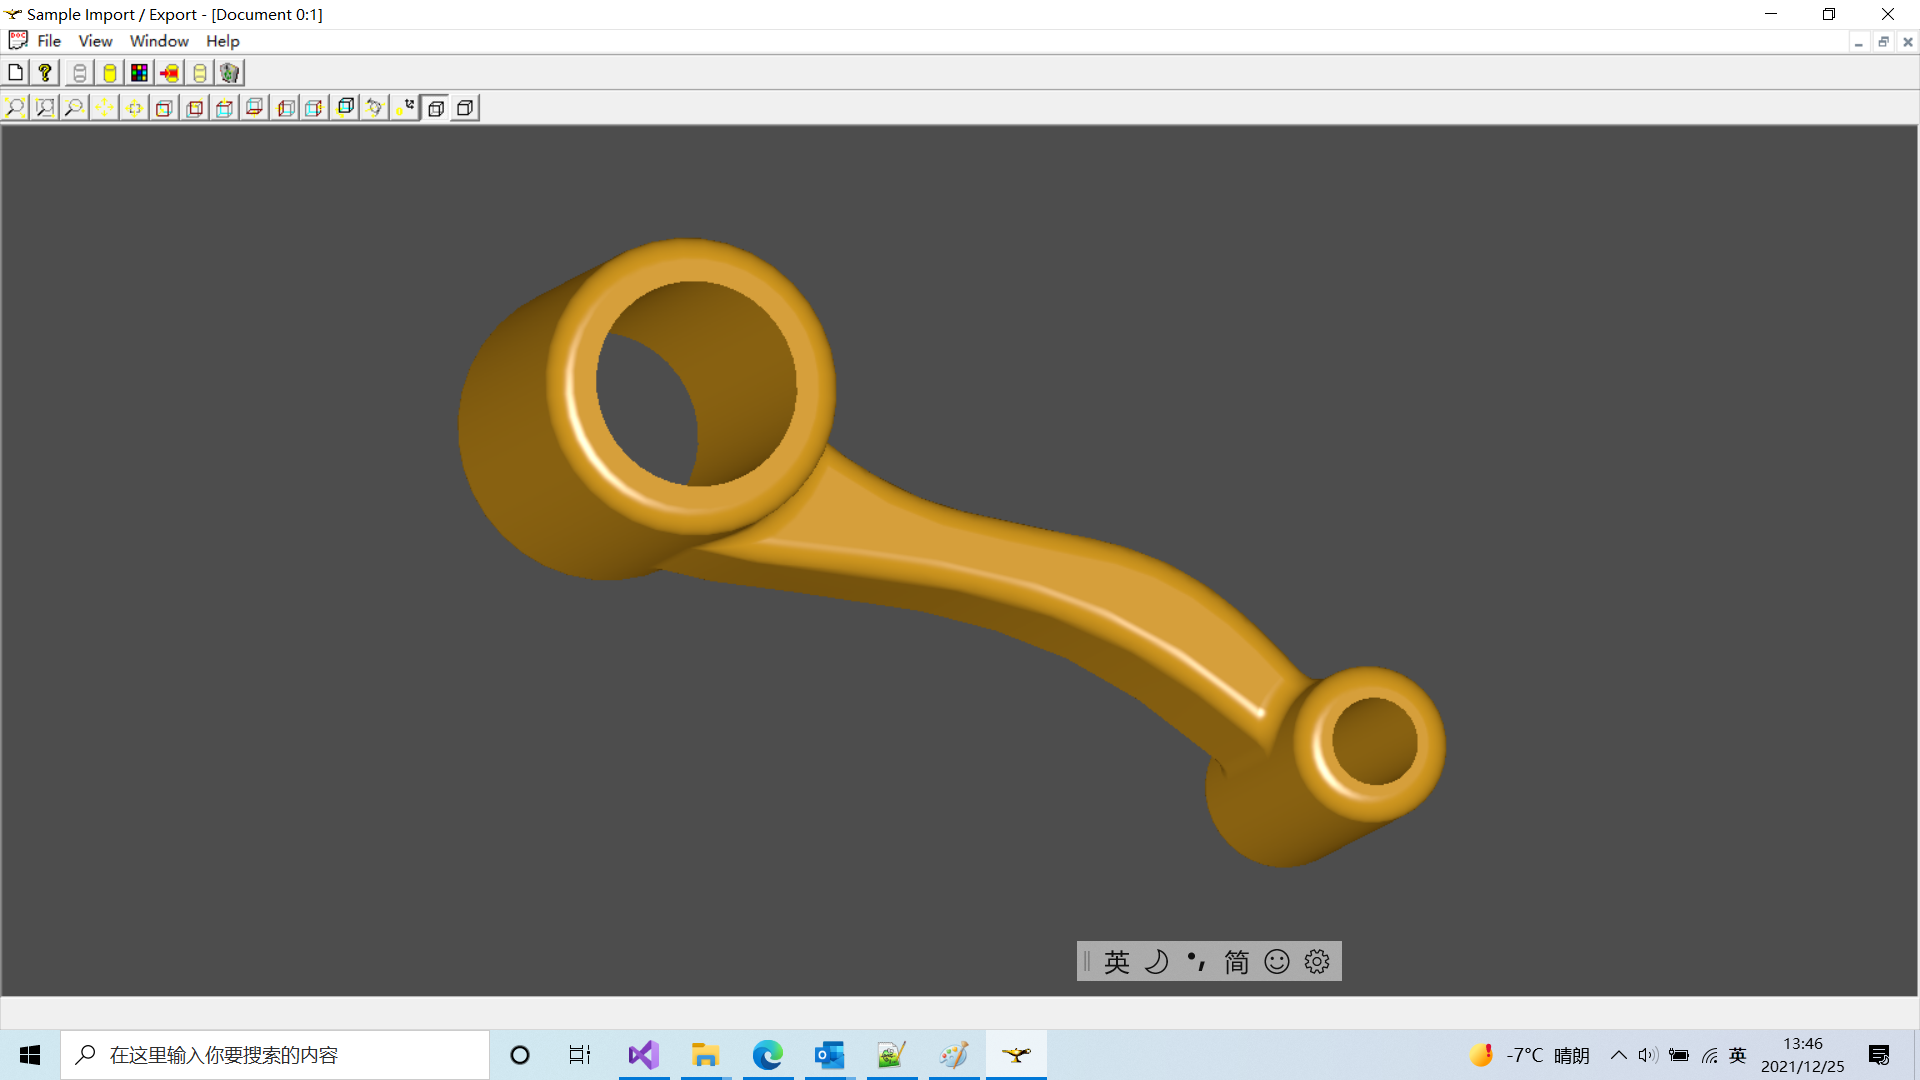
Task: Create a new document
Action: 15,72
